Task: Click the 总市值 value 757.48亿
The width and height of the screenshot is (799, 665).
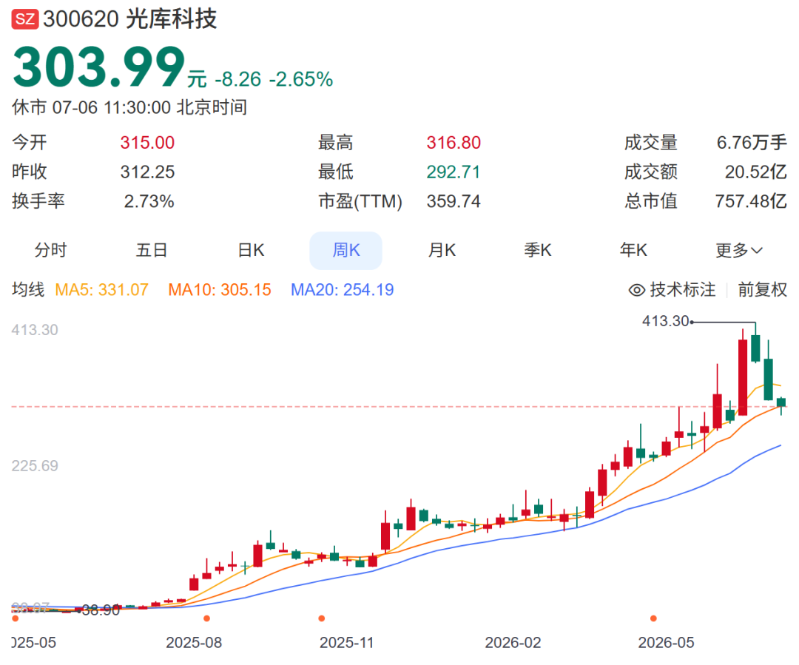Action: pyautogui.click(x=751, y=202)
